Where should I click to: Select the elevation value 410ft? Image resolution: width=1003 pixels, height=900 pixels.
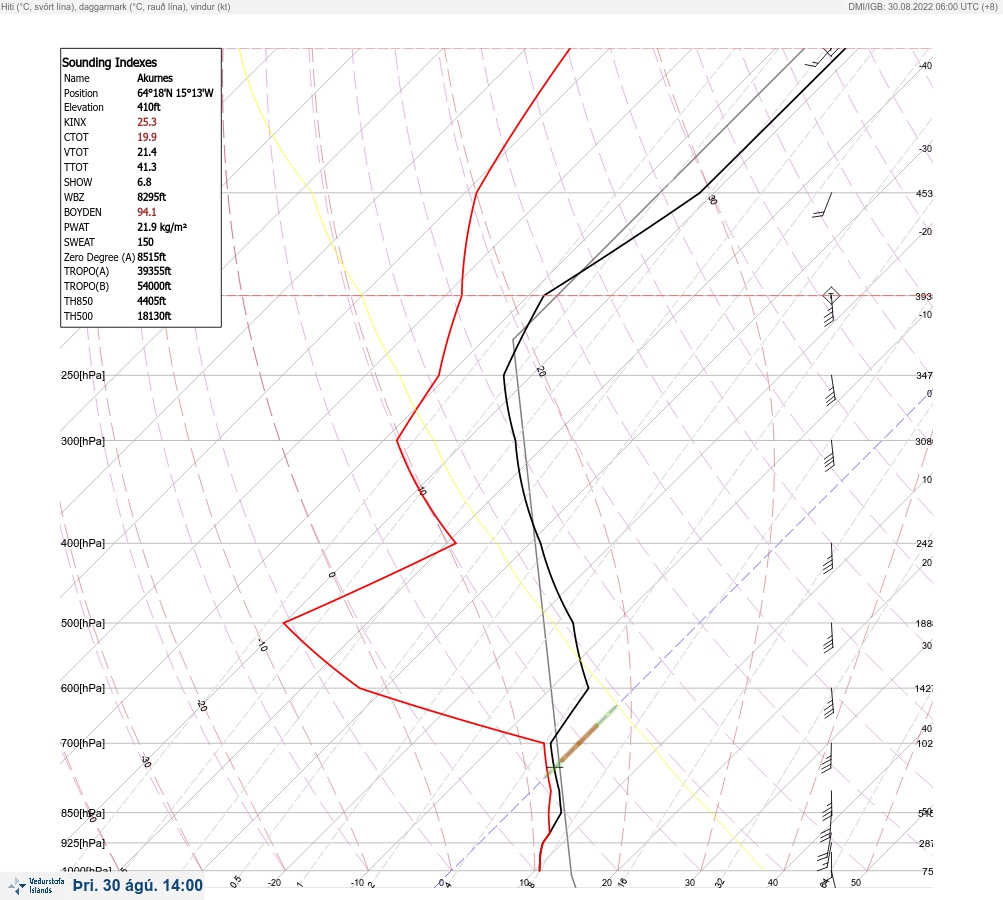pyautogui.click(x=149, y=107)
